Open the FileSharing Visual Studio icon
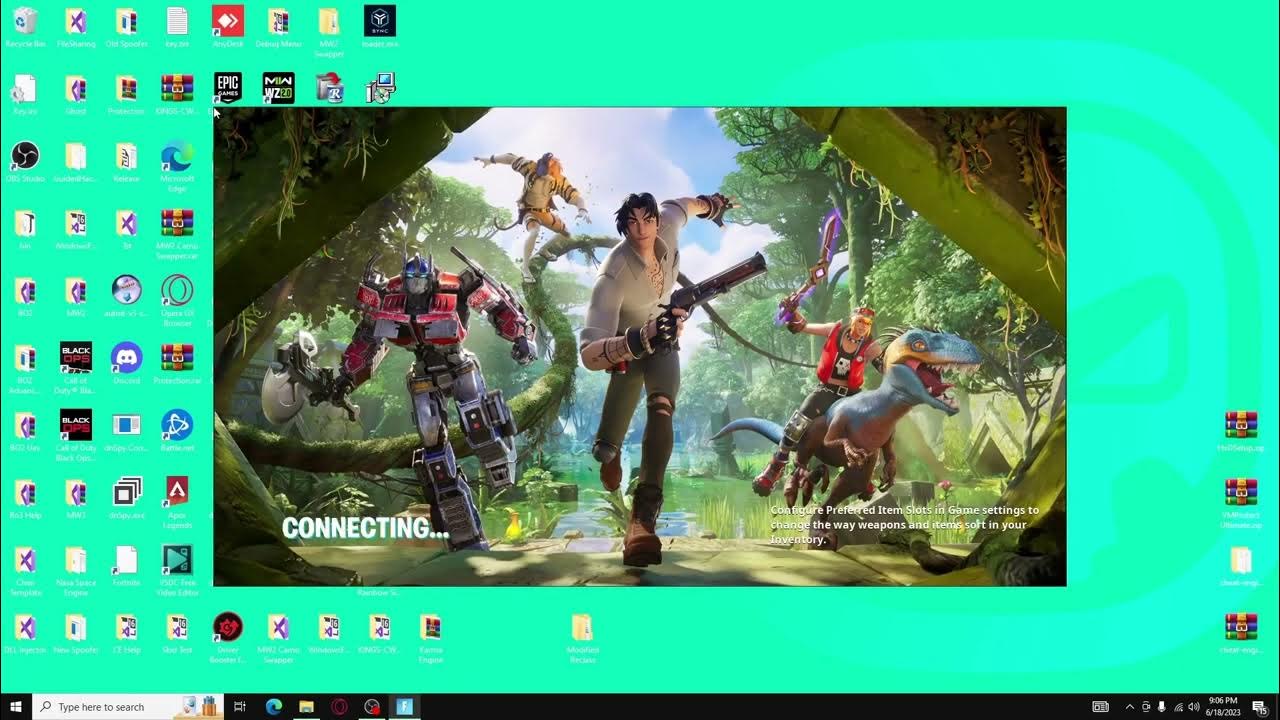The height and width of the screenshot is (720, 1280). (x=76, y=27)
